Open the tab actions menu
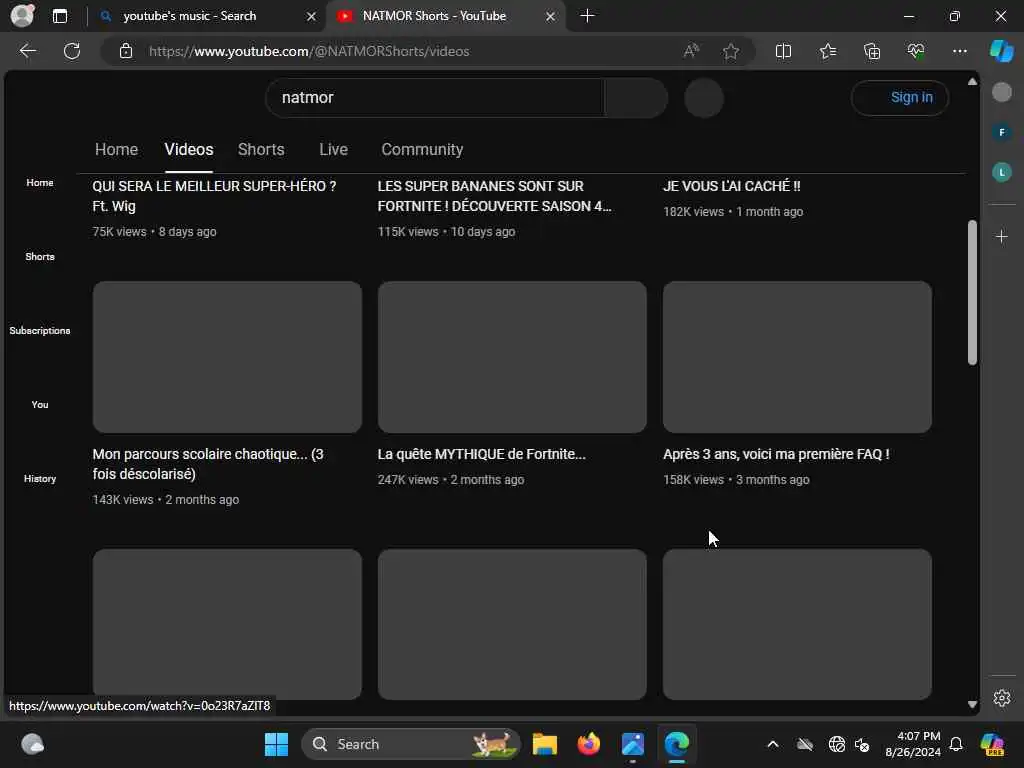 (x=59, y=16)
